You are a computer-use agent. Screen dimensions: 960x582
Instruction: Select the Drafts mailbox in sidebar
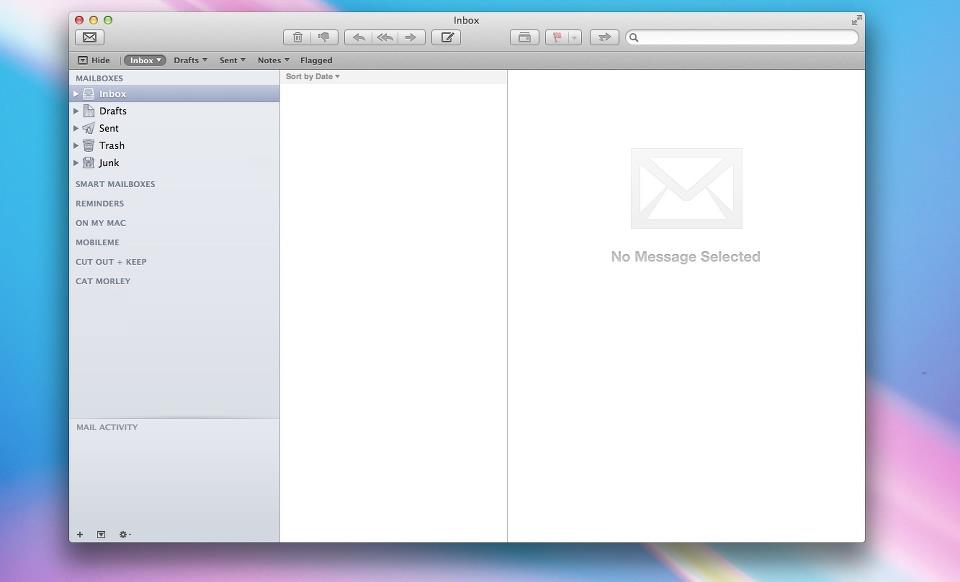[x=174, y=111]
